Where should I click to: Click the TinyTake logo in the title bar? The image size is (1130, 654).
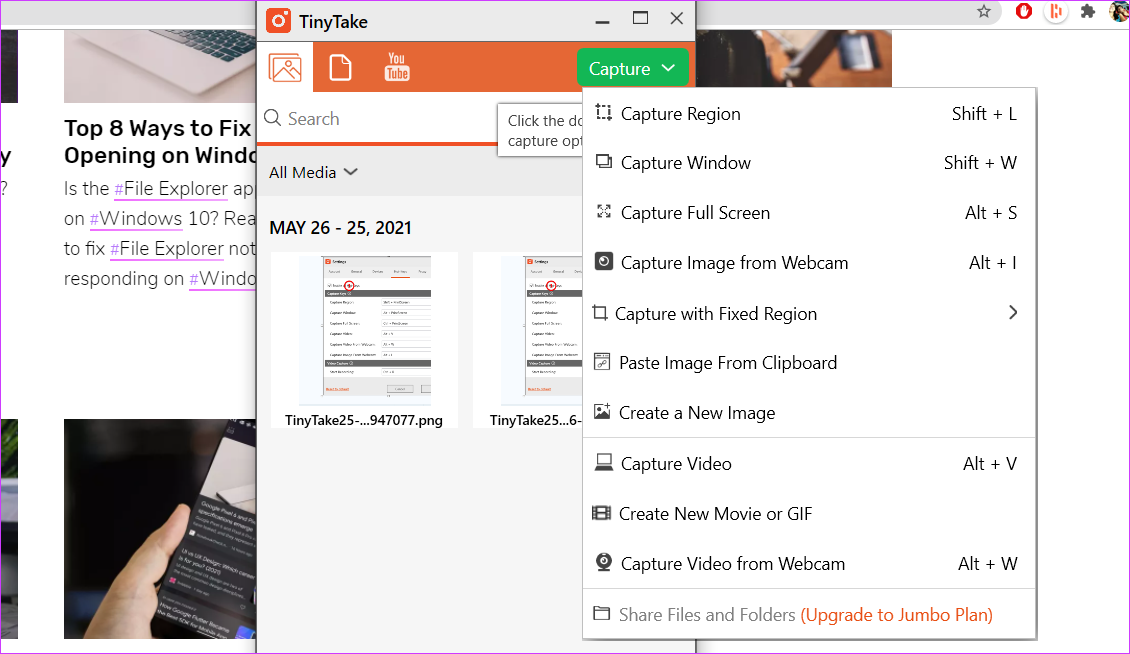tap(279, 21)
